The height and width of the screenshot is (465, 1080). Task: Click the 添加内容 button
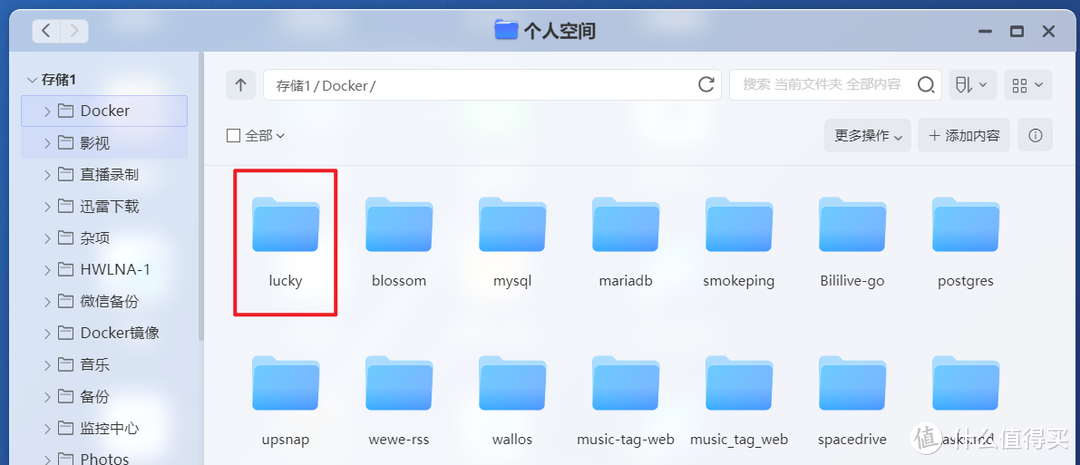(x=964, y=135)
